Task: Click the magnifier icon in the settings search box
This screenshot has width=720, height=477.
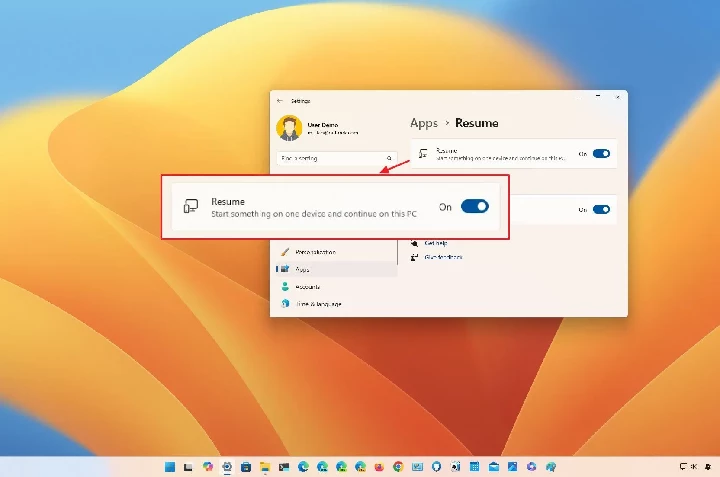Action: point(389,158)
